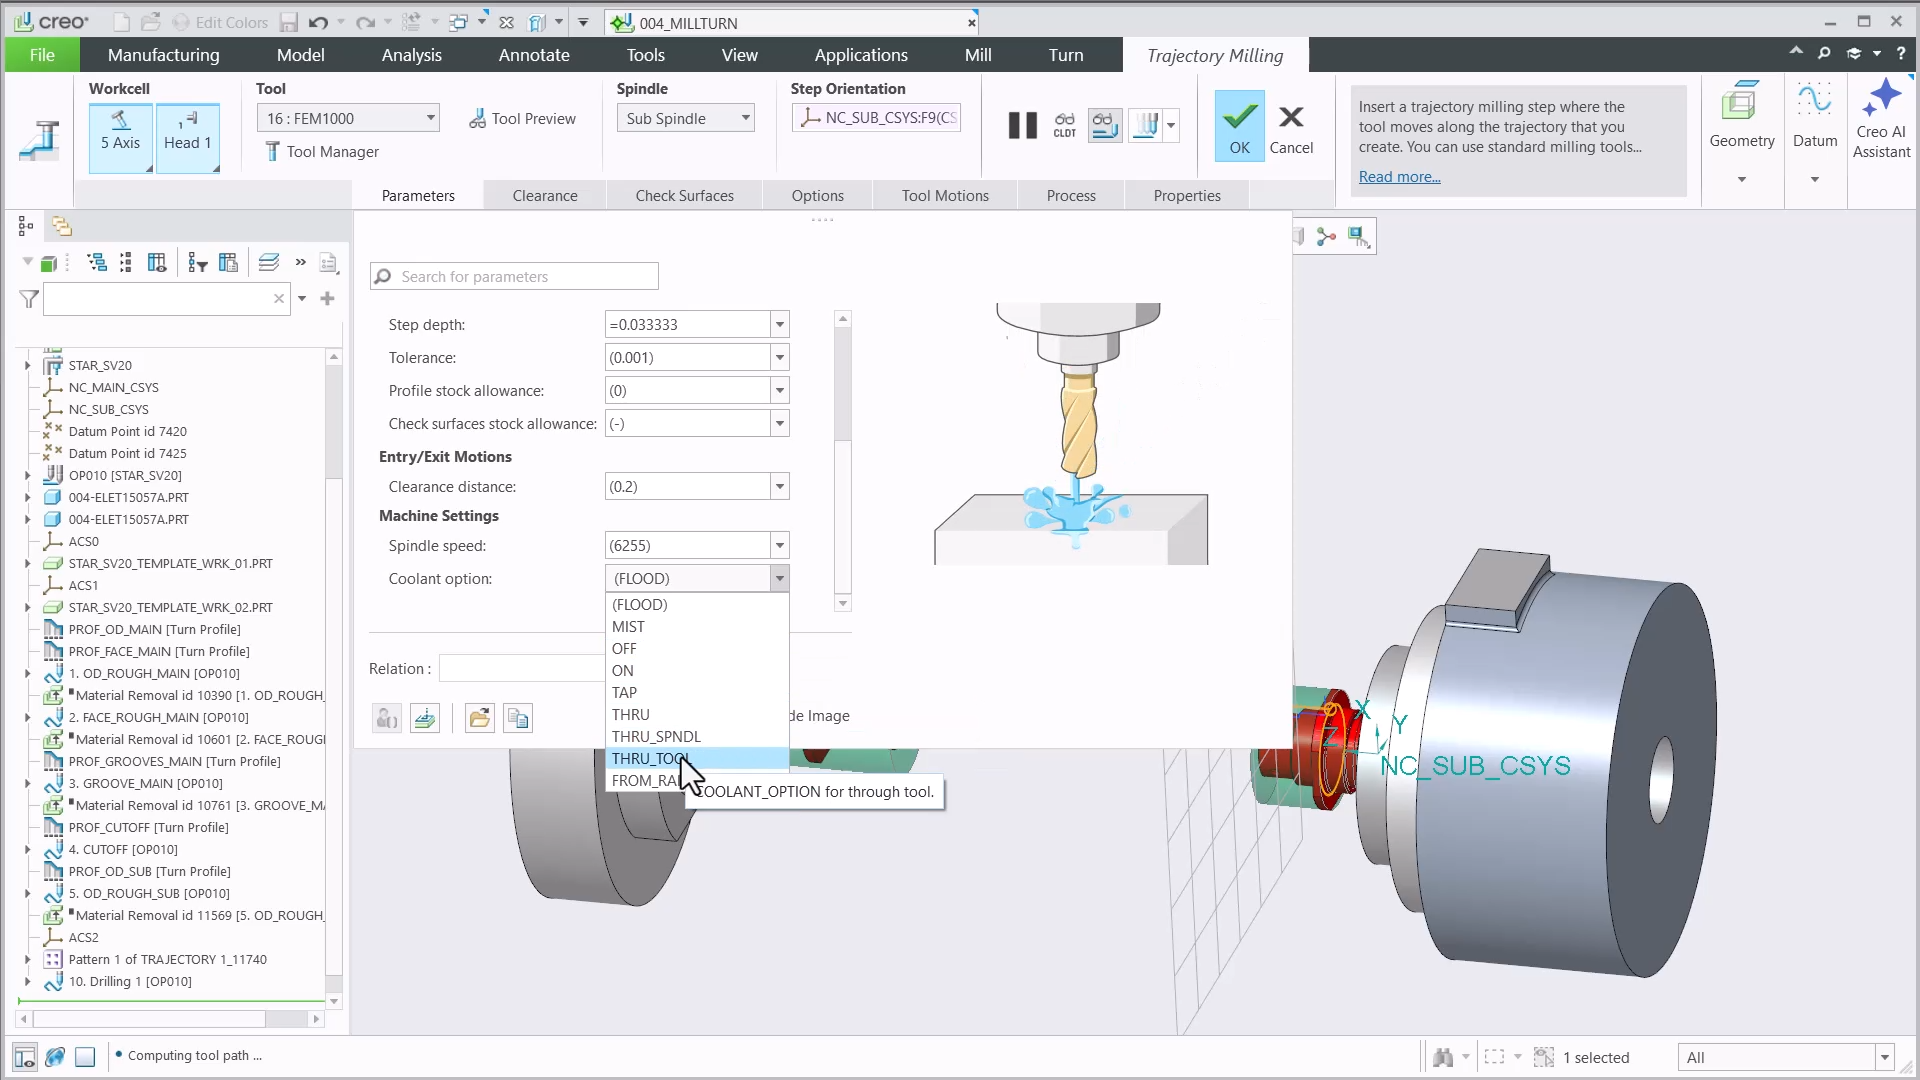Click the Undo arrow in quick access toolbar

[x=318, y=22]
